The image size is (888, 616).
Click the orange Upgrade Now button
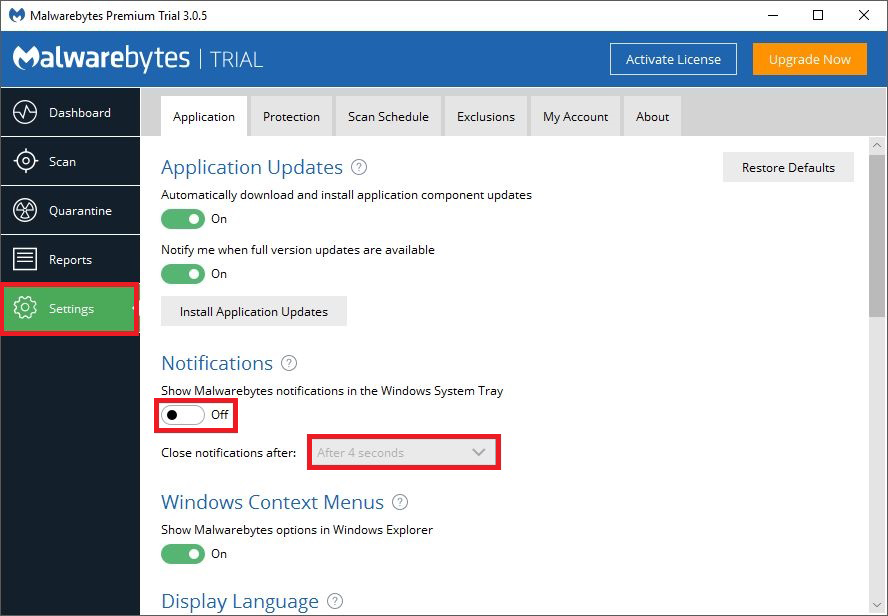pos(810,59)
